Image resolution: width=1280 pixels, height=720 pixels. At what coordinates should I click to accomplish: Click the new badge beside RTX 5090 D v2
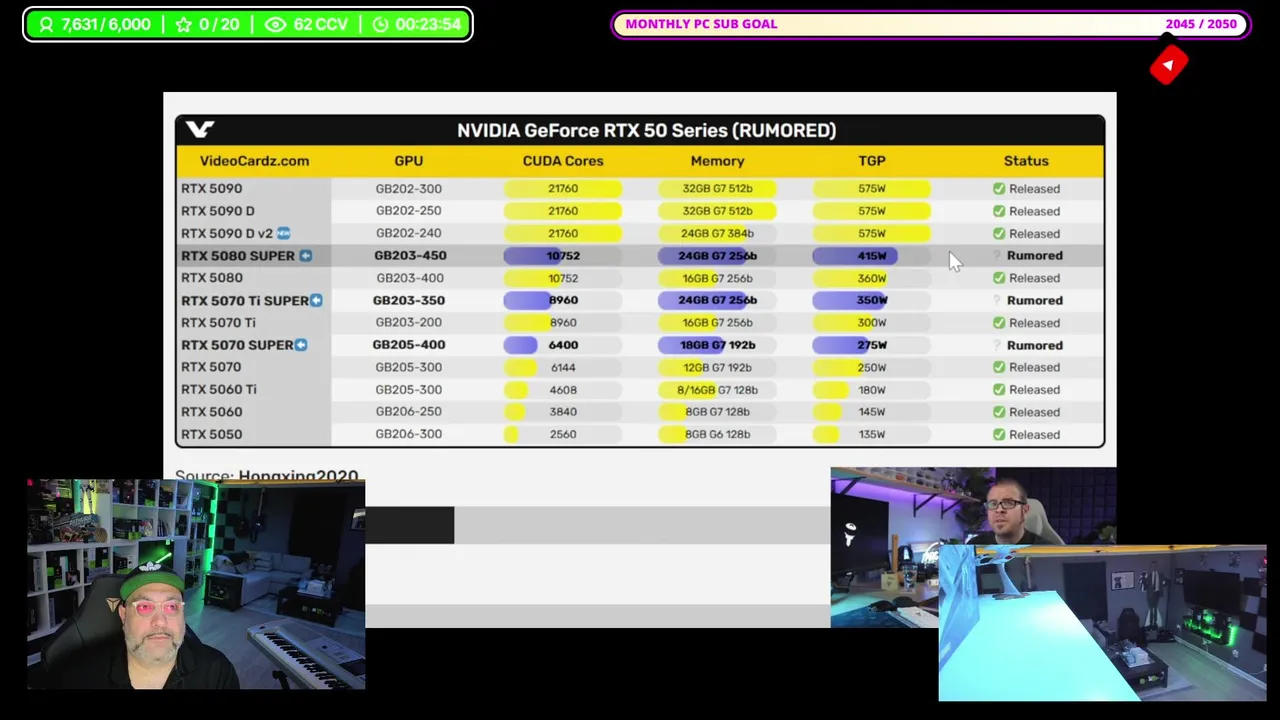point(283,233)
